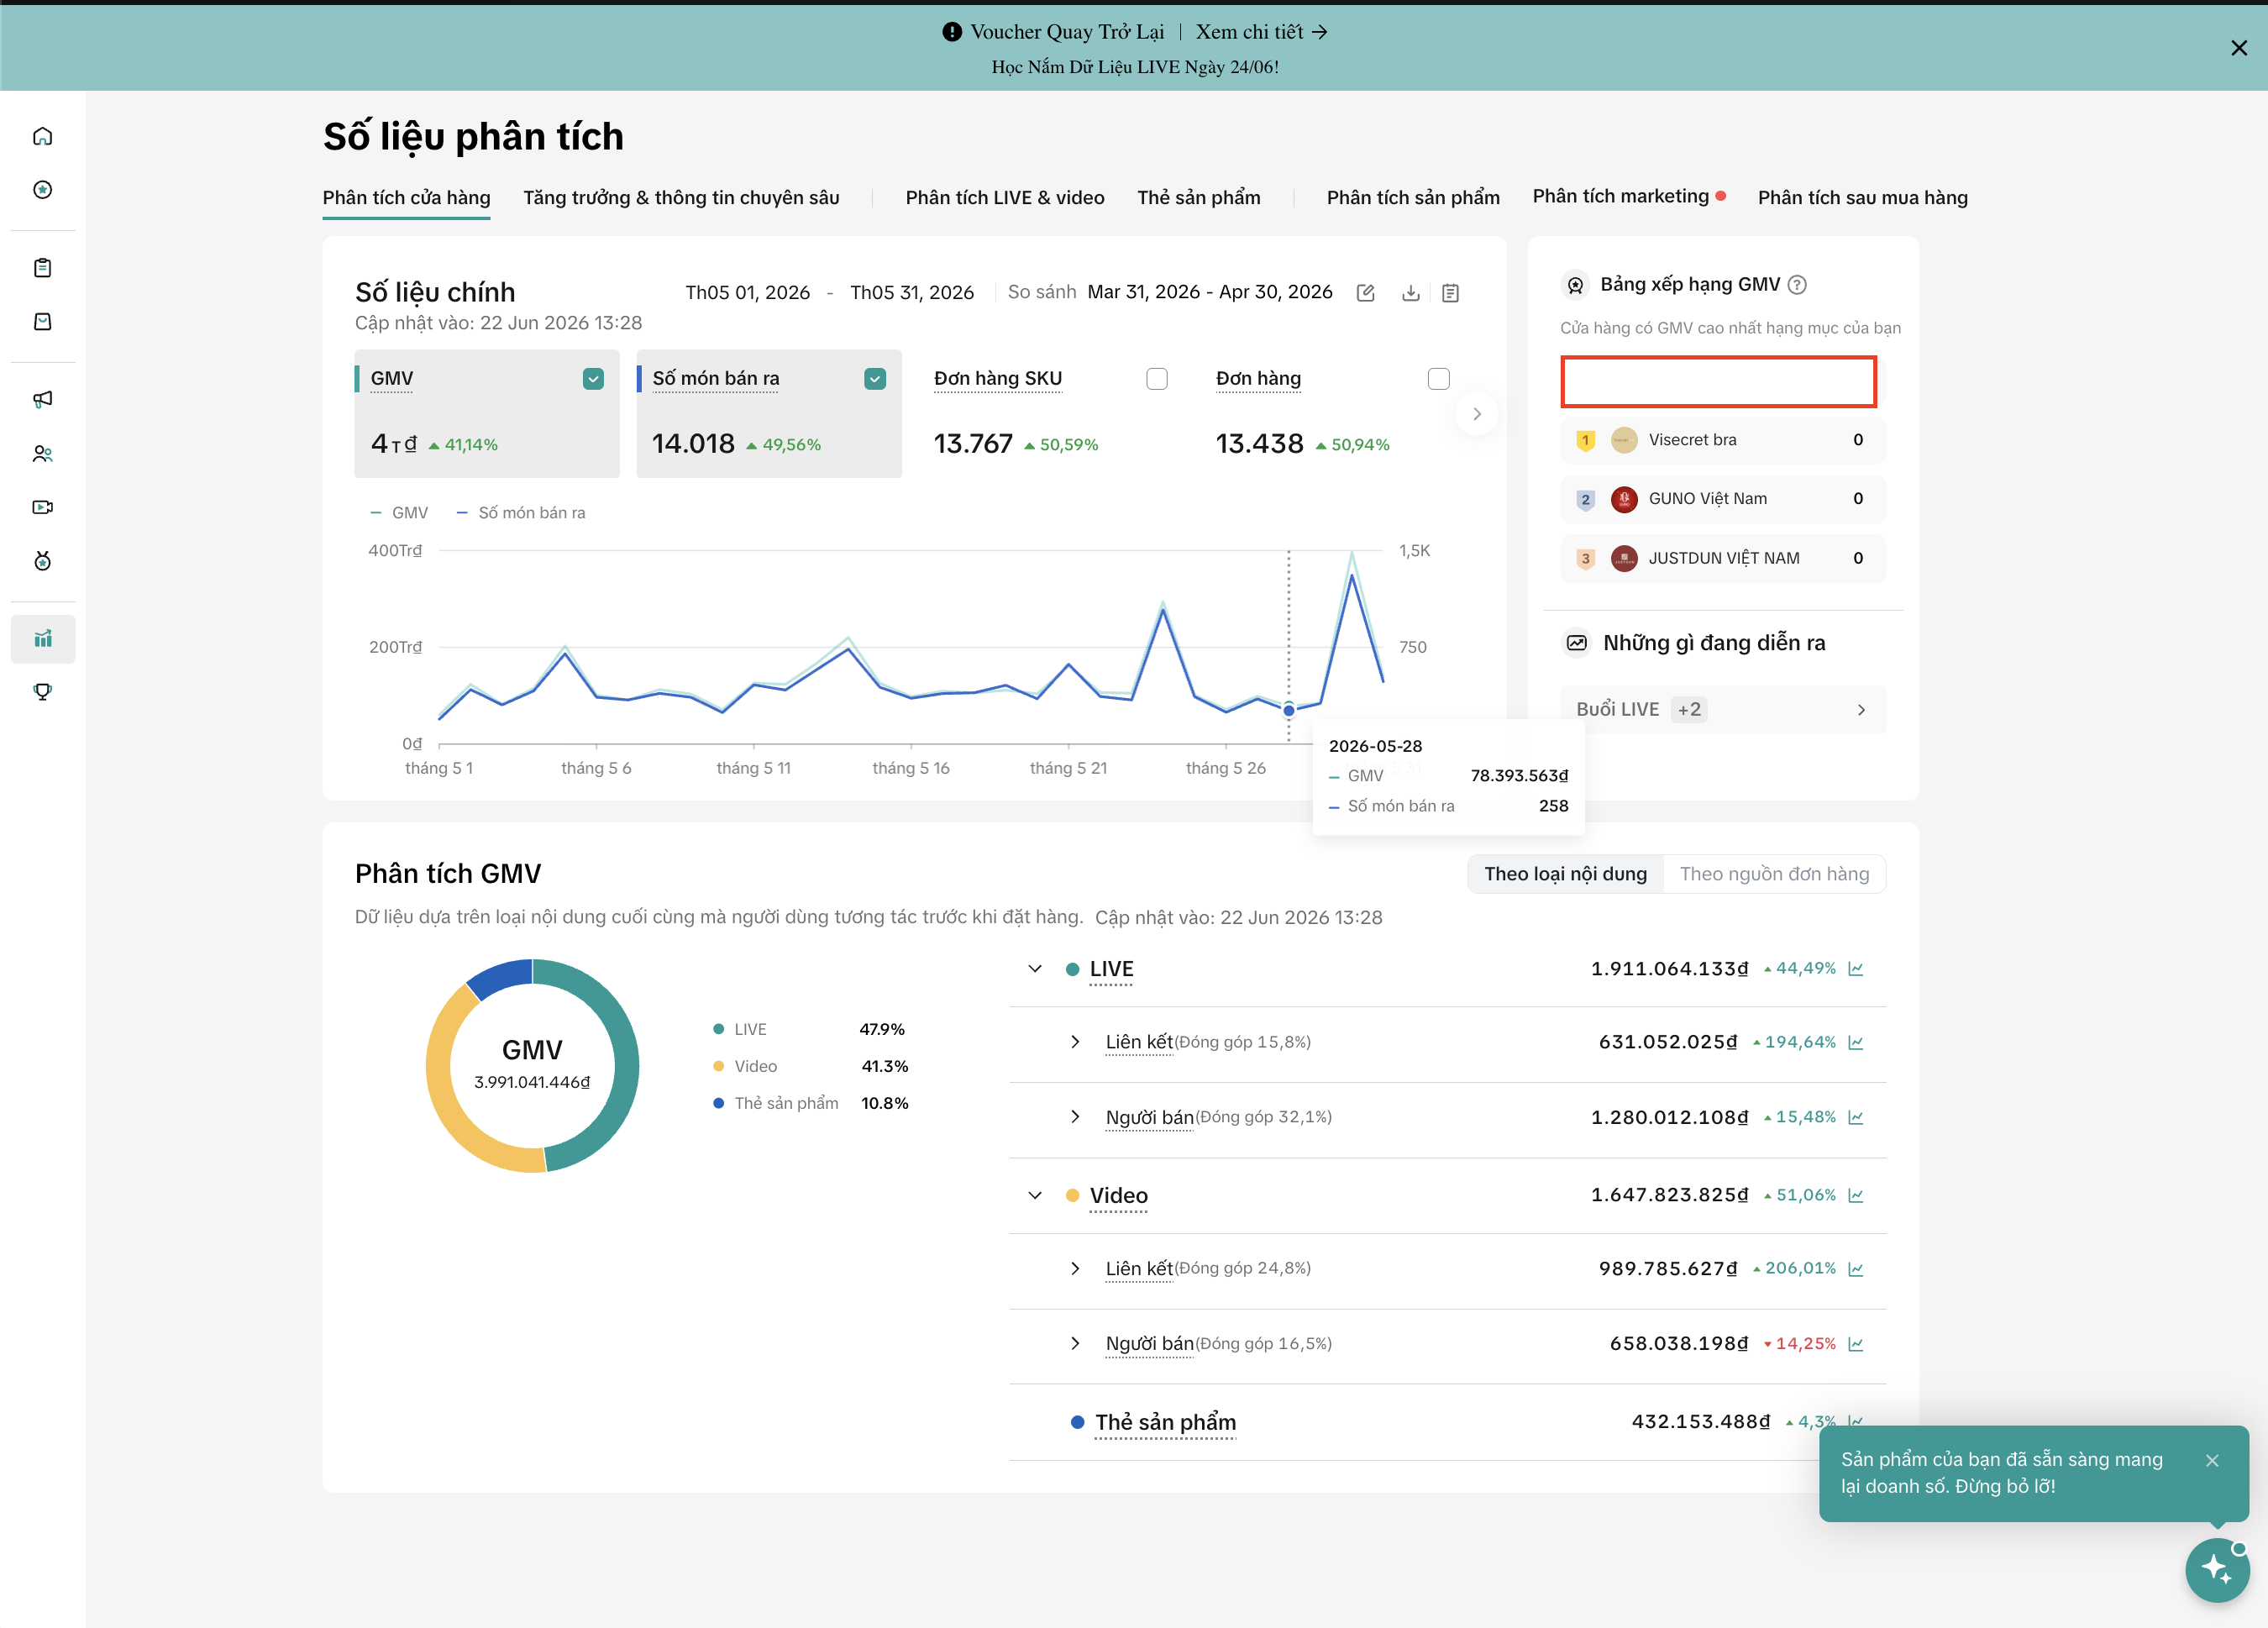Open the home icon in the sidebar
The width and height of the screenshot is (2268, 1628).
point(42,136)
